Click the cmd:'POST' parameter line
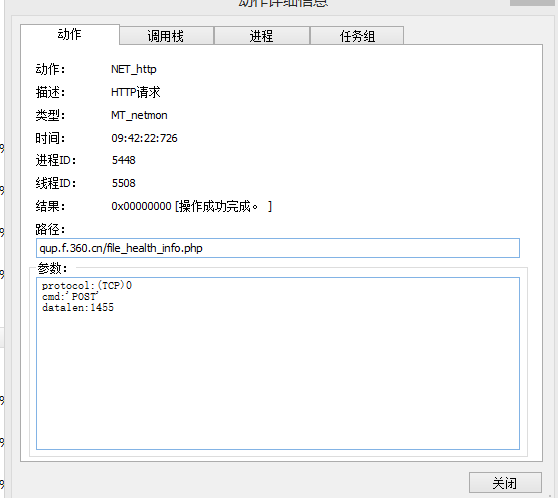 coord(70,297)
